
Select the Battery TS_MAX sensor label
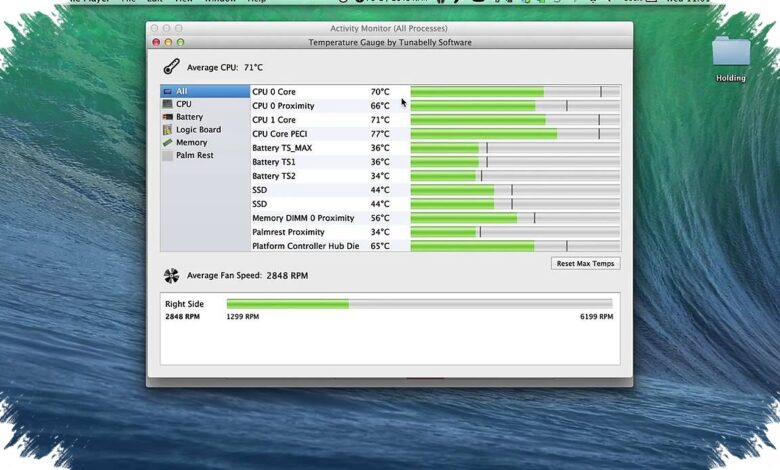click(x=282, y=148)
